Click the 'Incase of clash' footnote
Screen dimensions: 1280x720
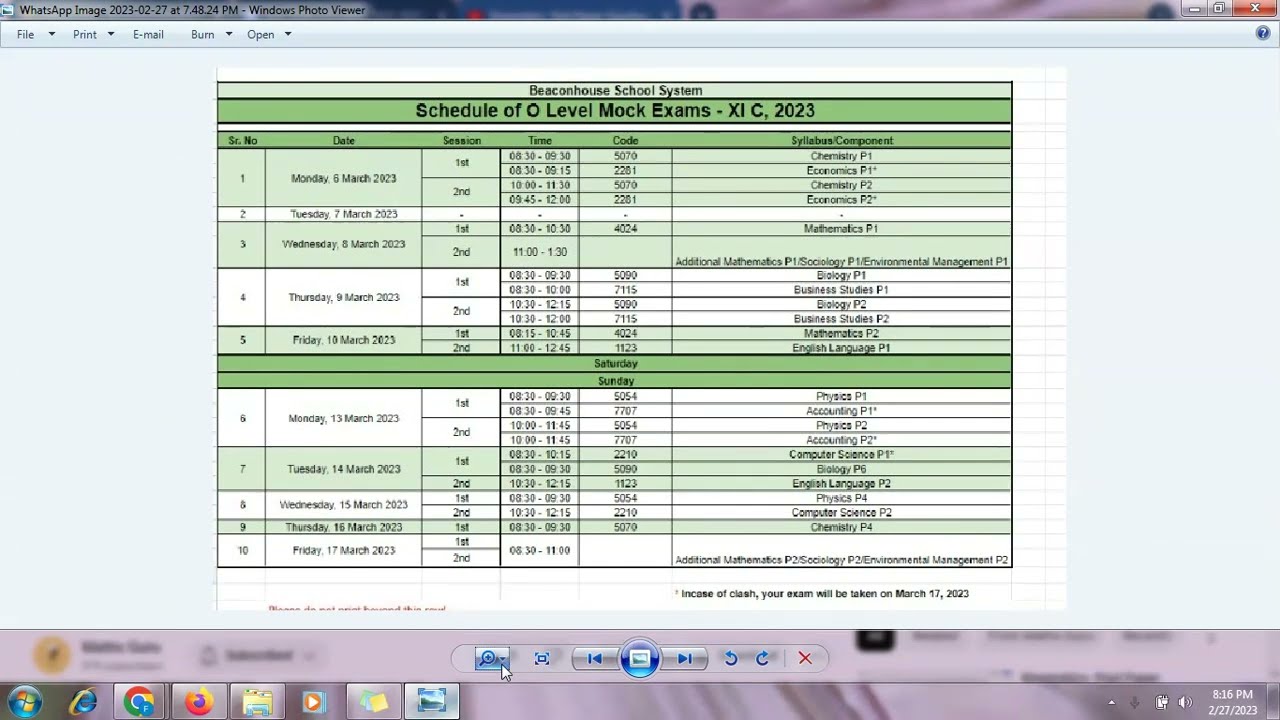(x=822, y=594)
